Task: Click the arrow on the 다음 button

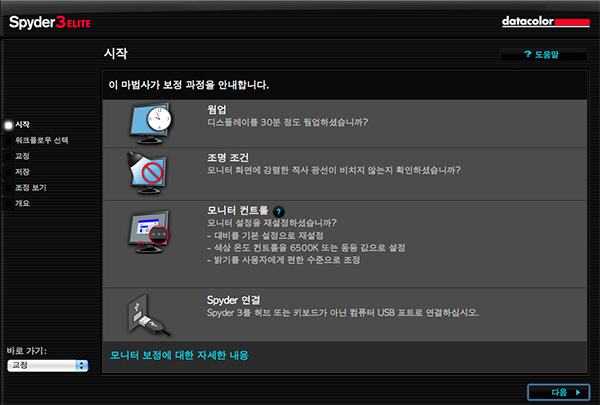Action: tap(578, 392)
